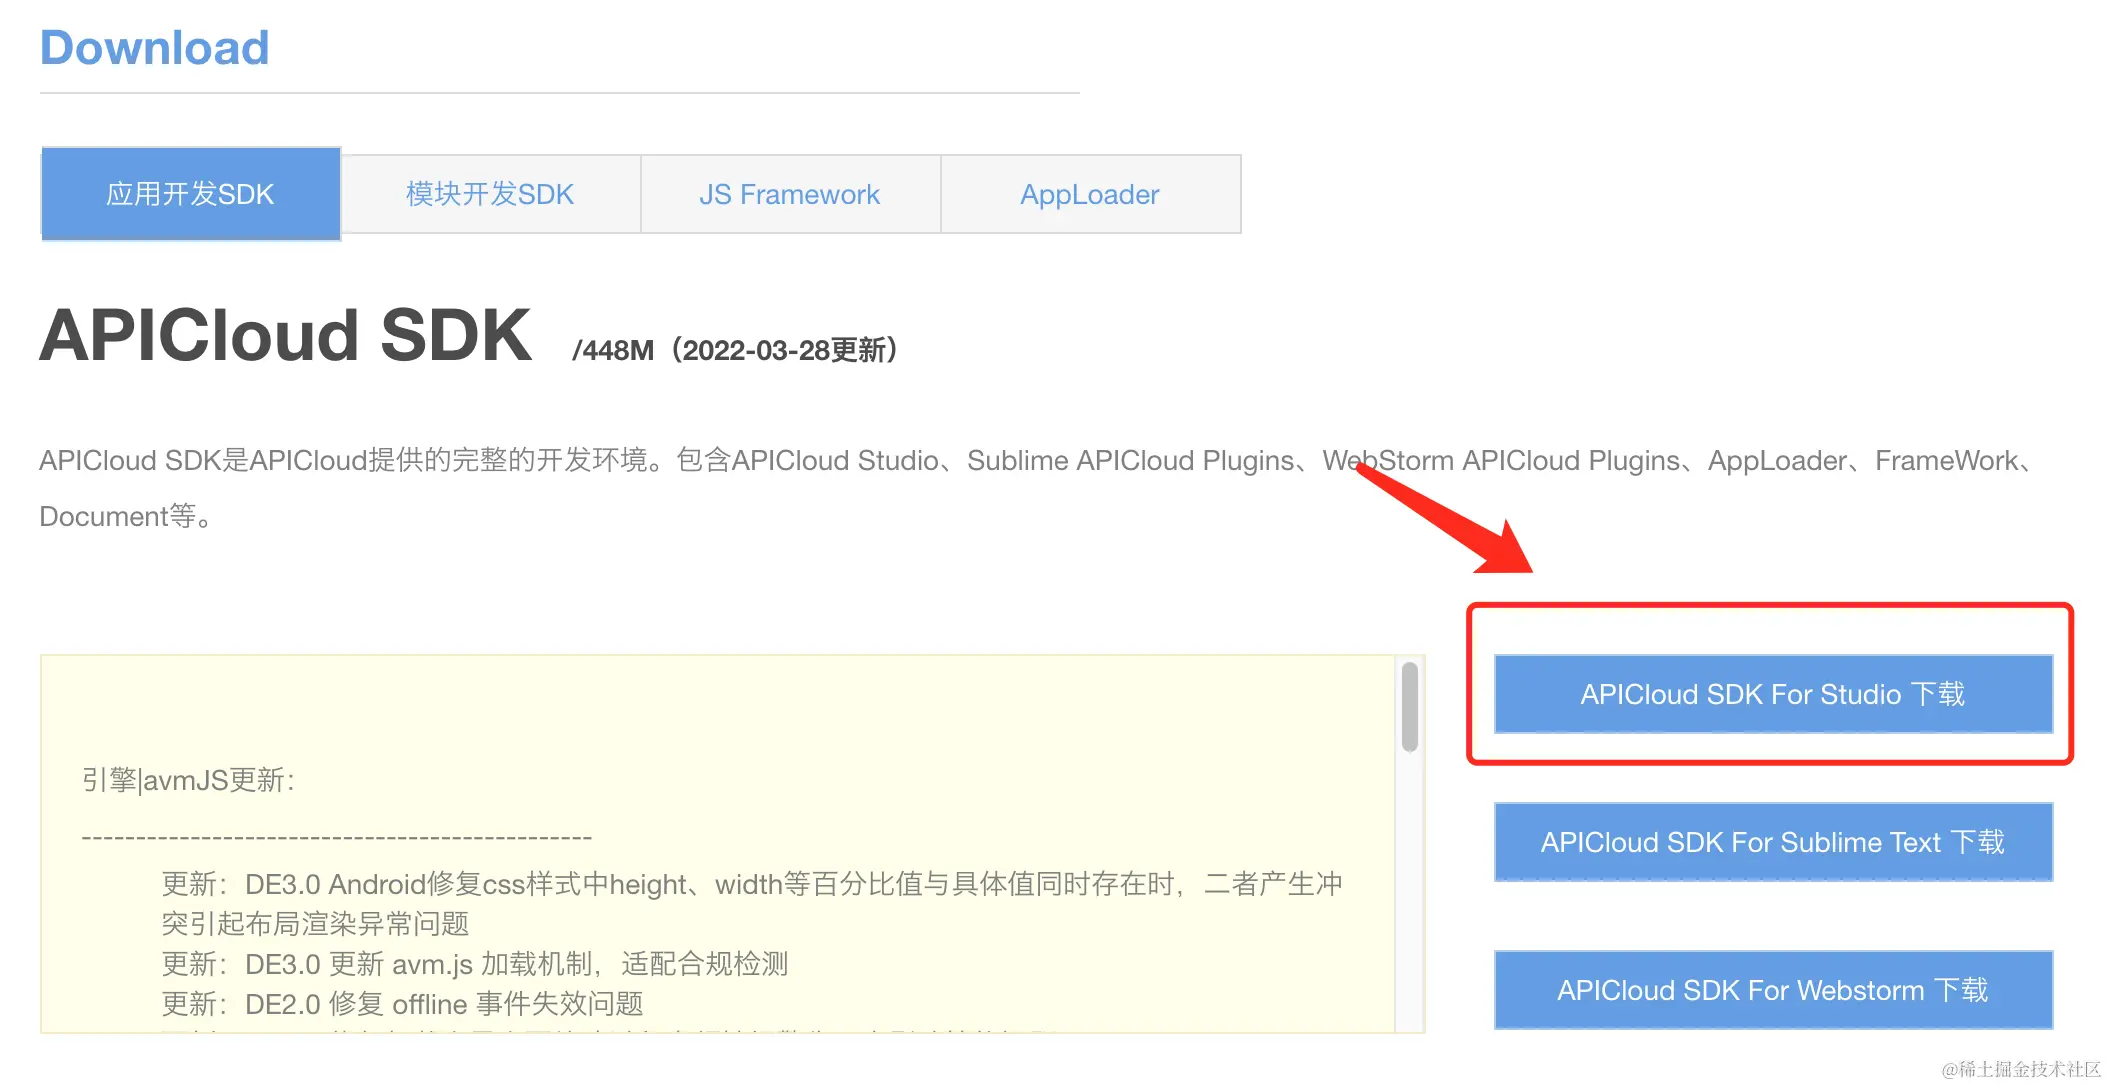The image size is (2108, 1086).
Task: Go to the AppLoader tab
Action: (1090, 194)
